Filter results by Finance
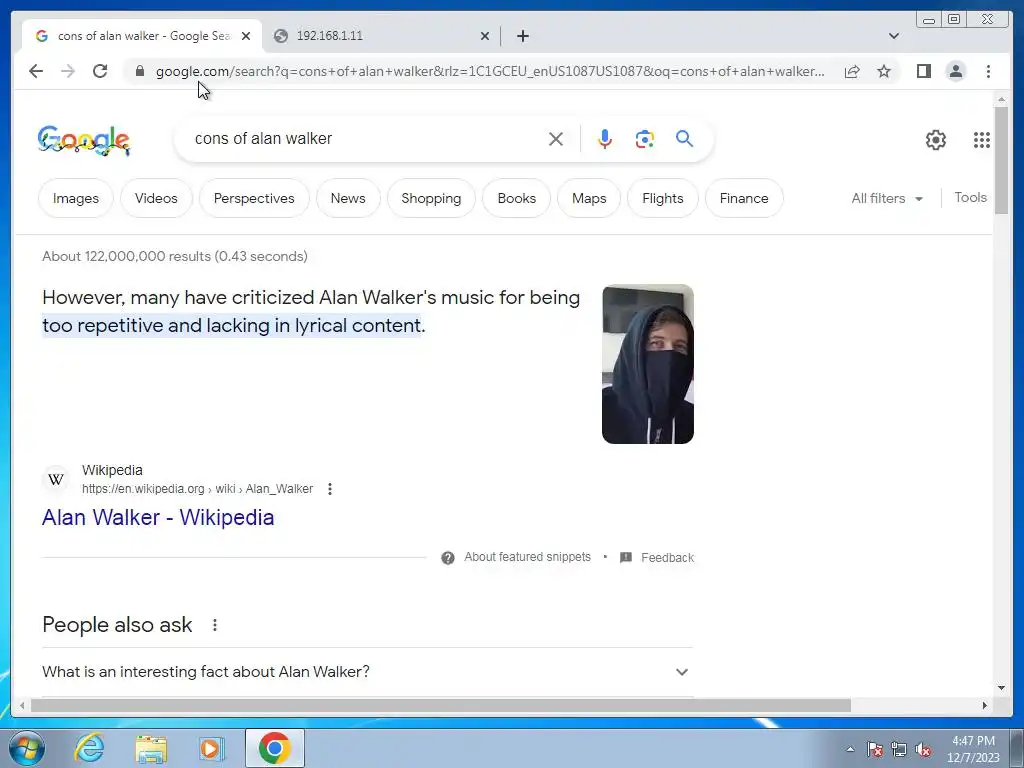The height and width of the screenshot is (768, 1024). pyautogui.click(x=744, y=198)
